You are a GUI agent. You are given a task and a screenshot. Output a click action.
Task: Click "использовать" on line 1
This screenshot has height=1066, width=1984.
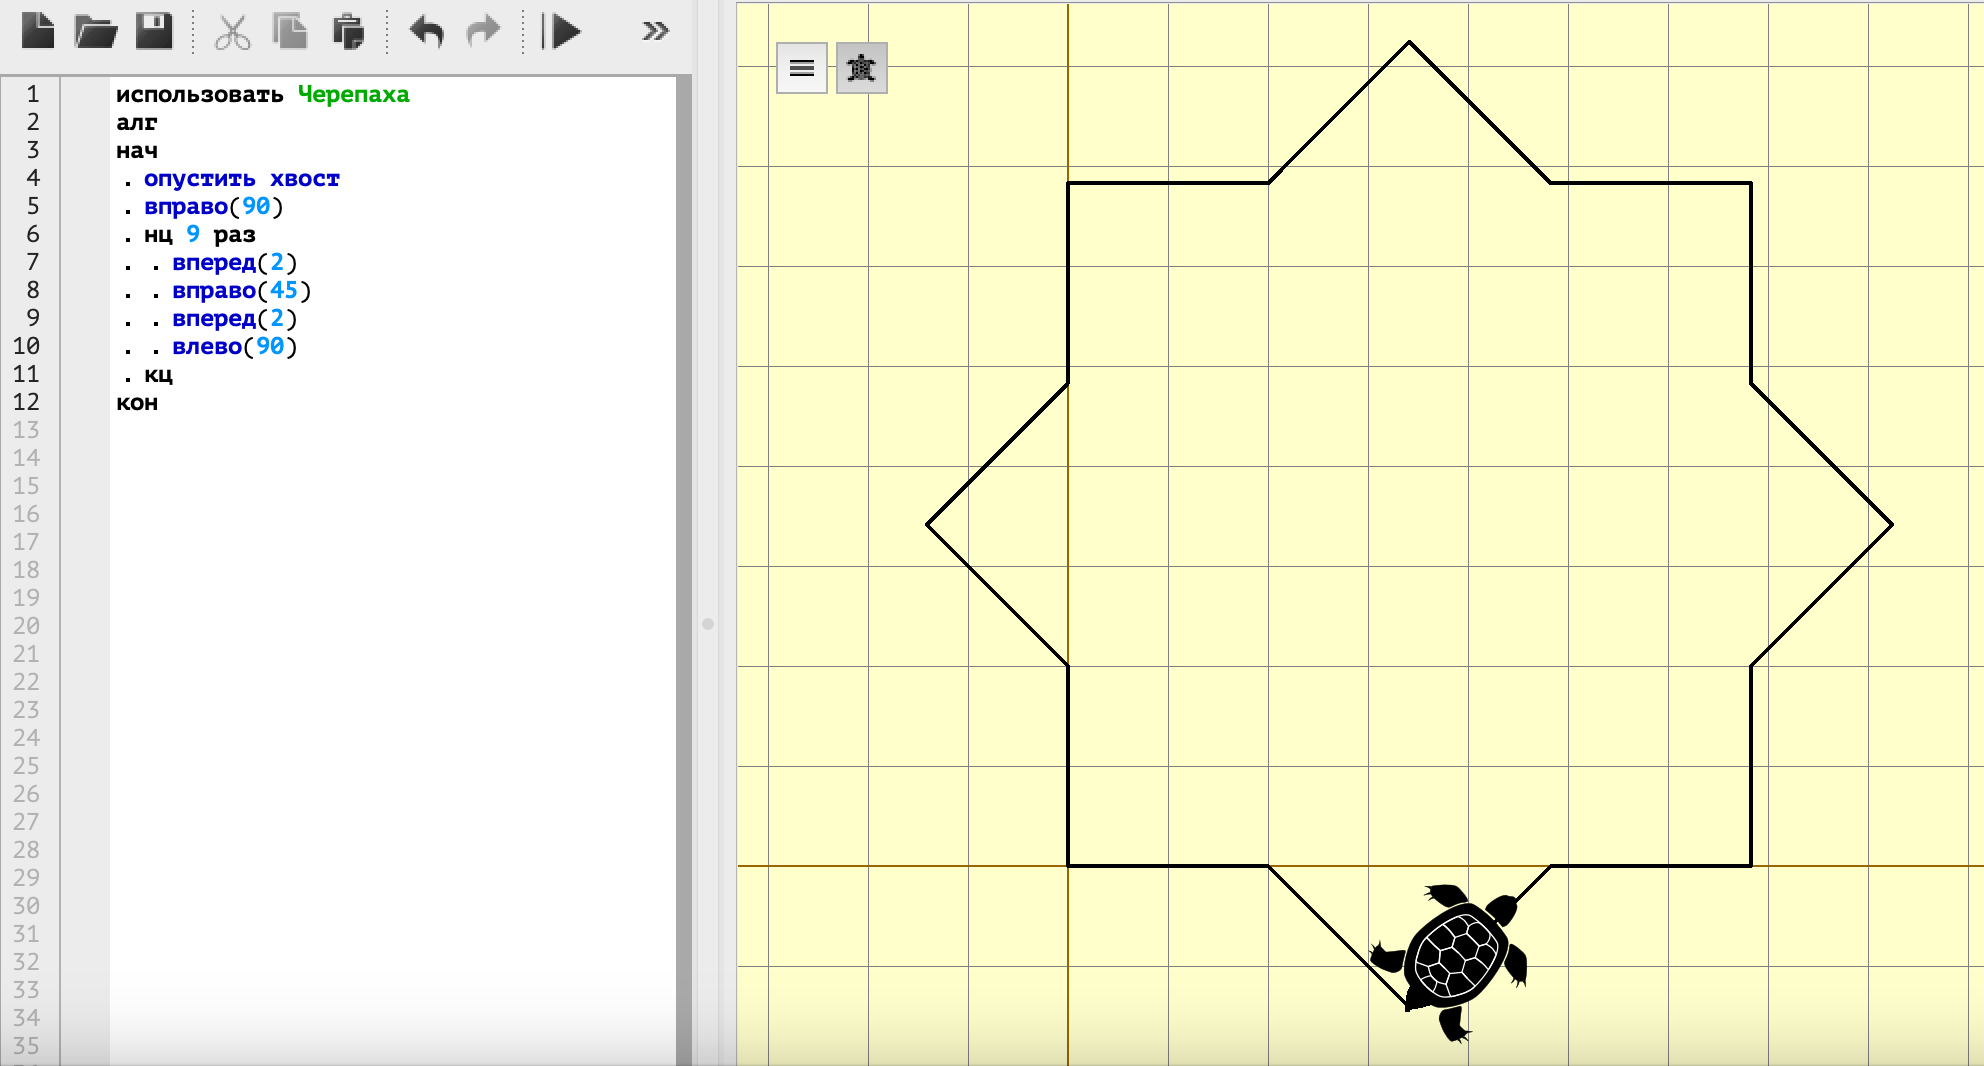200,94
